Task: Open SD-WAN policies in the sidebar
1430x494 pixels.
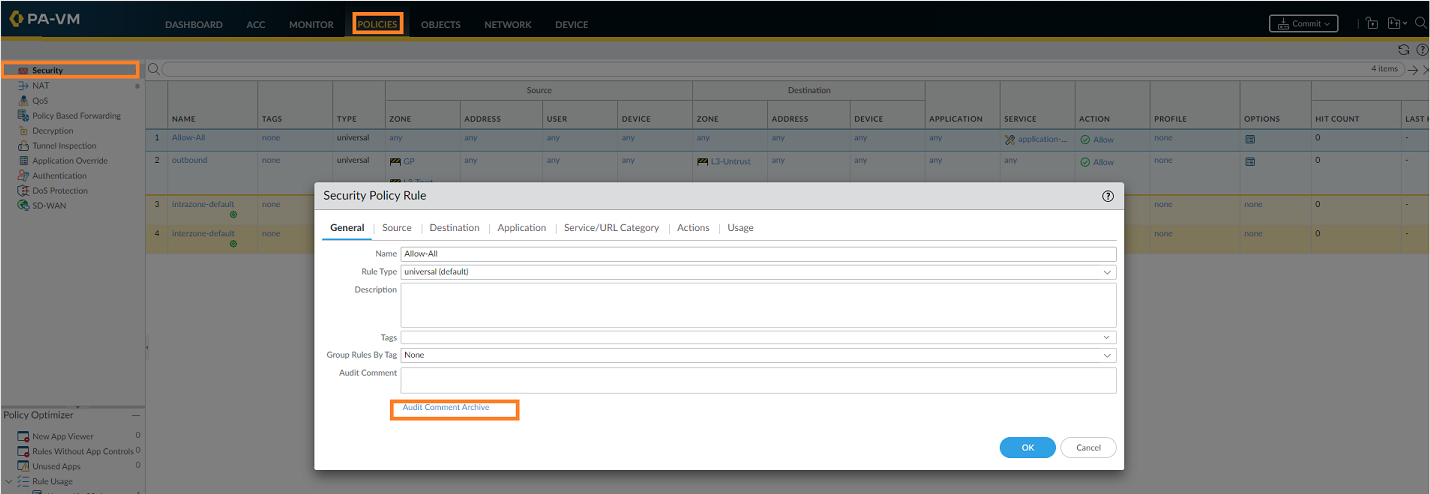Action: click(48, 206)
